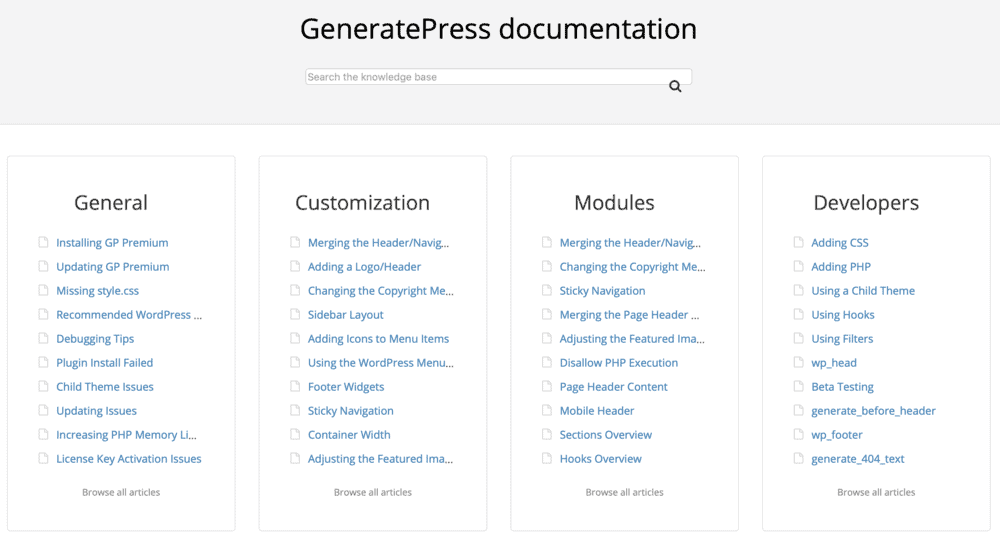The width and height of the screenshot is (1000, 539).
Task: Open the Using a Child Theme article
Action: click(863, 291)
